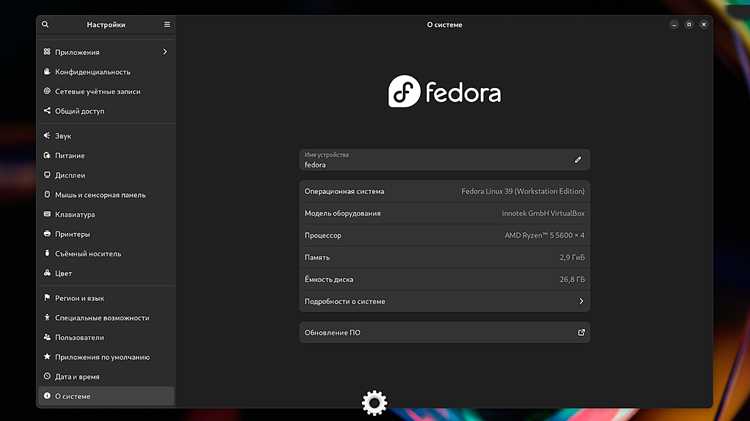
Task: Open the hamburger menu in the Settings sidebar
Action: tap(167, 24)
